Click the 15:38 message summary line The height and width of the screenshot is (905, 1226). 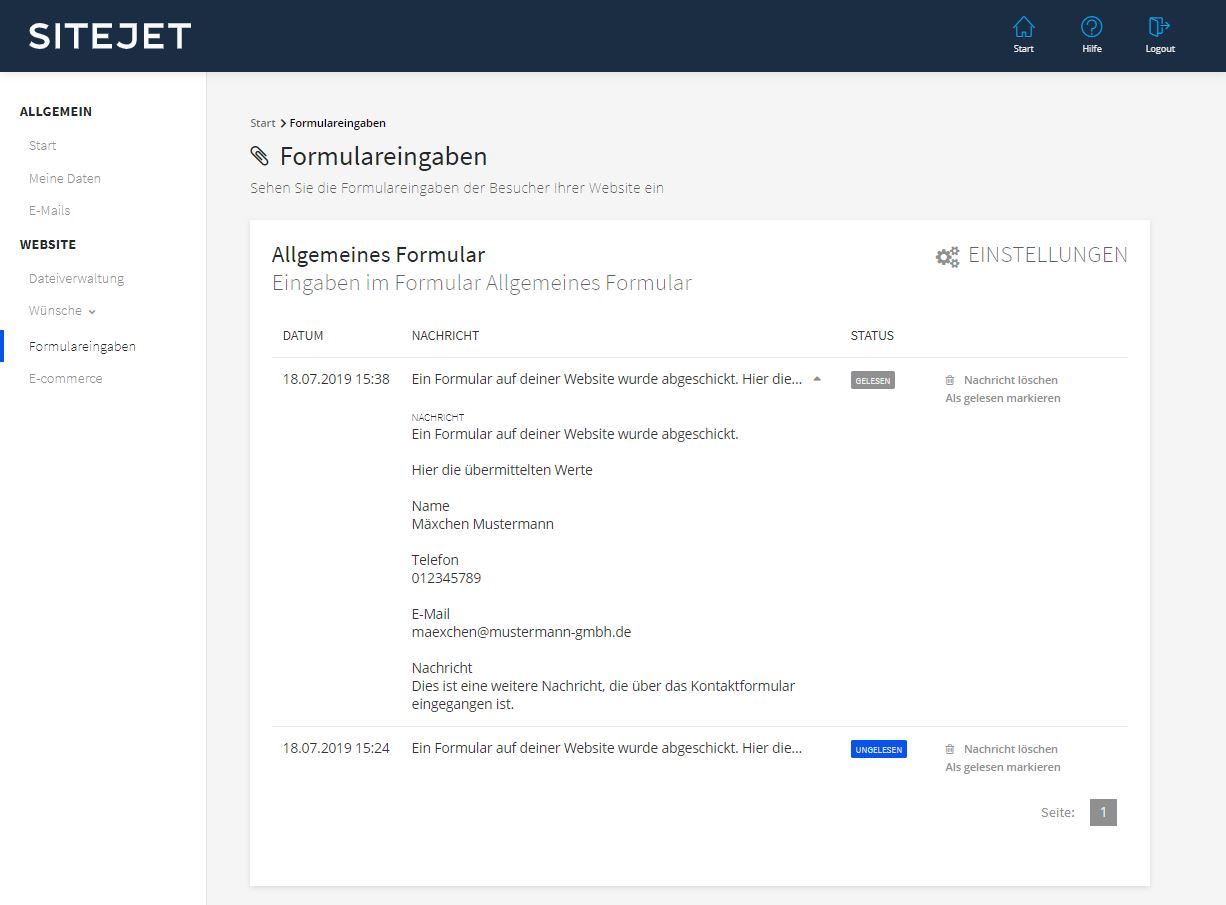tap(607, 379)
